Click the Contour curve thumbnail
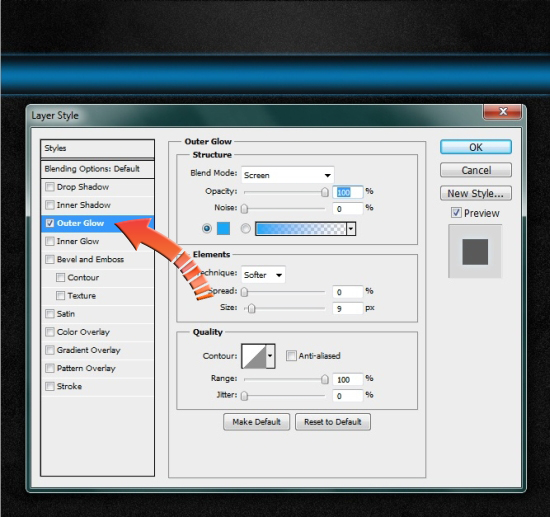Screen dimensions: 550x517 pyautogui.click(x=254, y=356)
